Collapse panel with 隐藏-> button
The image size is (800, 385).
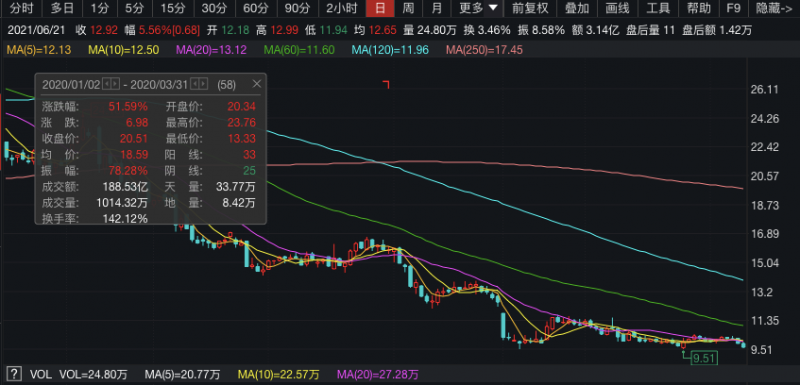774,8
